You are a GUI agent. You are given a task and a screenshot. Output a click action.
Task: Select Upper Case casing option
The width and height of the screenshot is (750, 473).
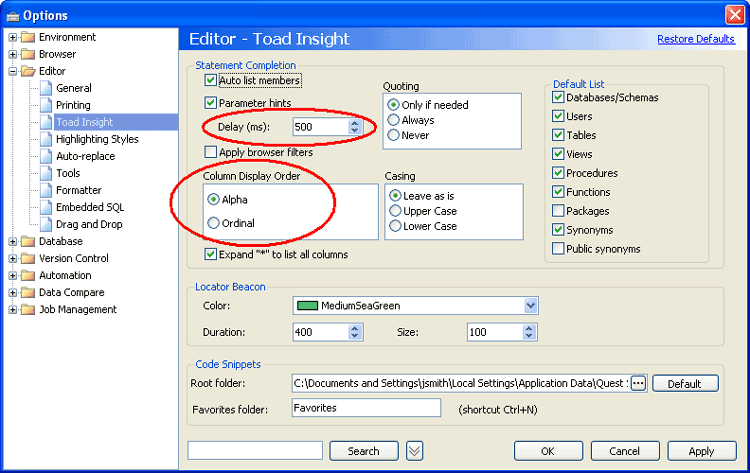[x=395, y=210]
